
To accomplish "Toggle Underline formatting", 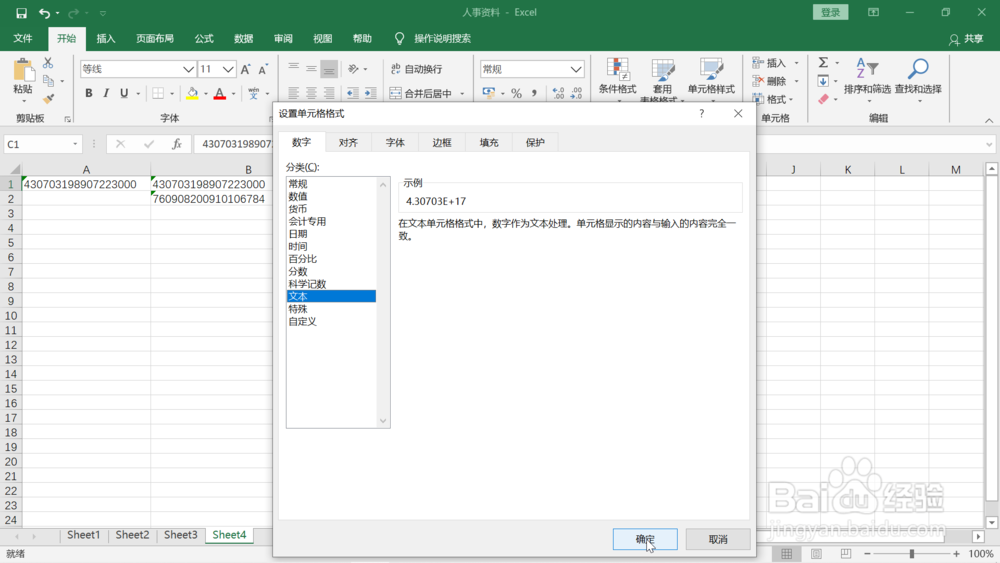I will (x=124, y=93).
